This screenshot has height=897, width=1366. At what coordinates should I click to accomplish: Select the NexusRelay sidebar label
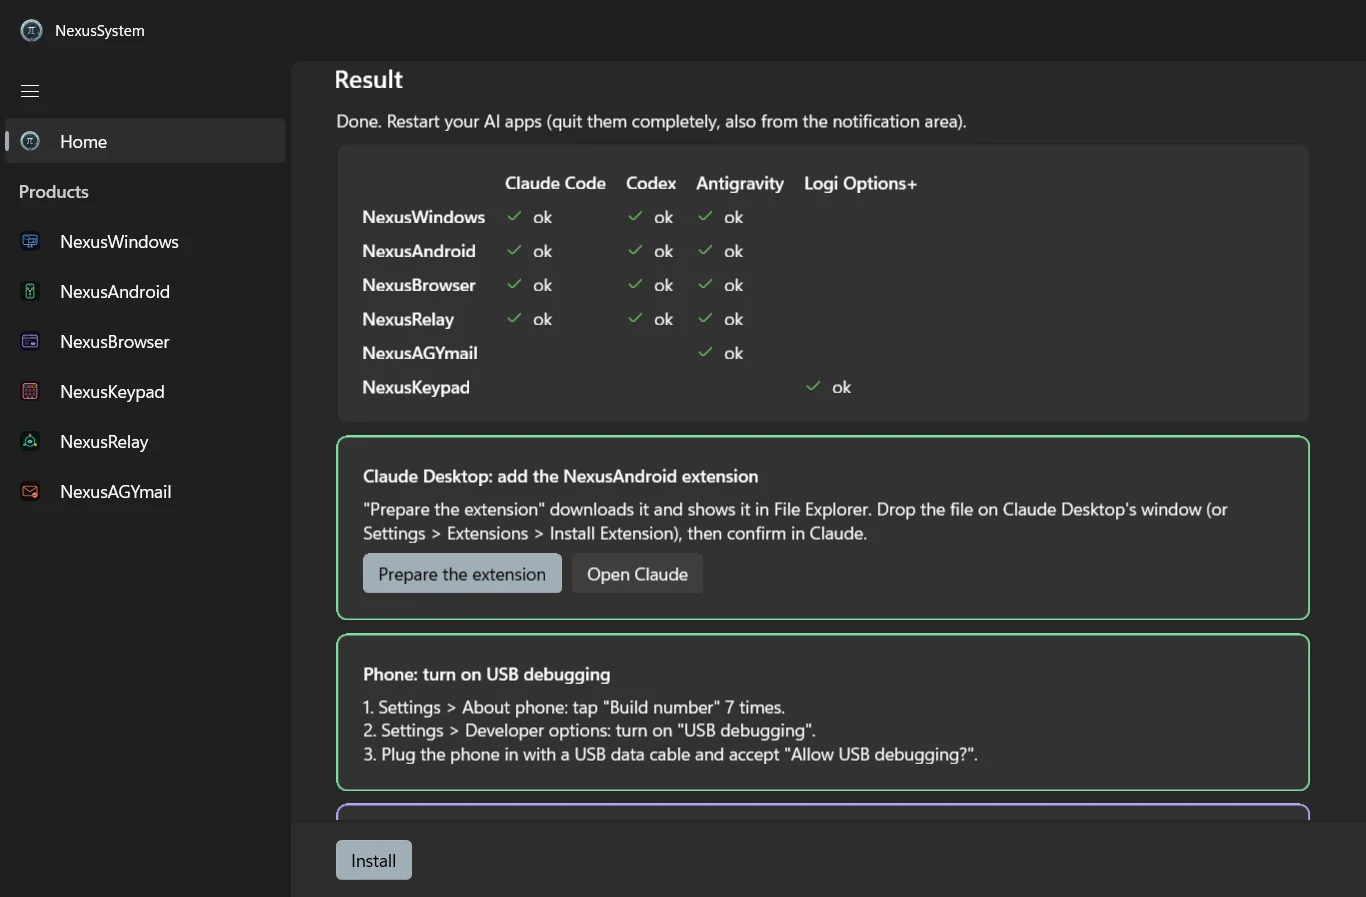coord(104,442)
